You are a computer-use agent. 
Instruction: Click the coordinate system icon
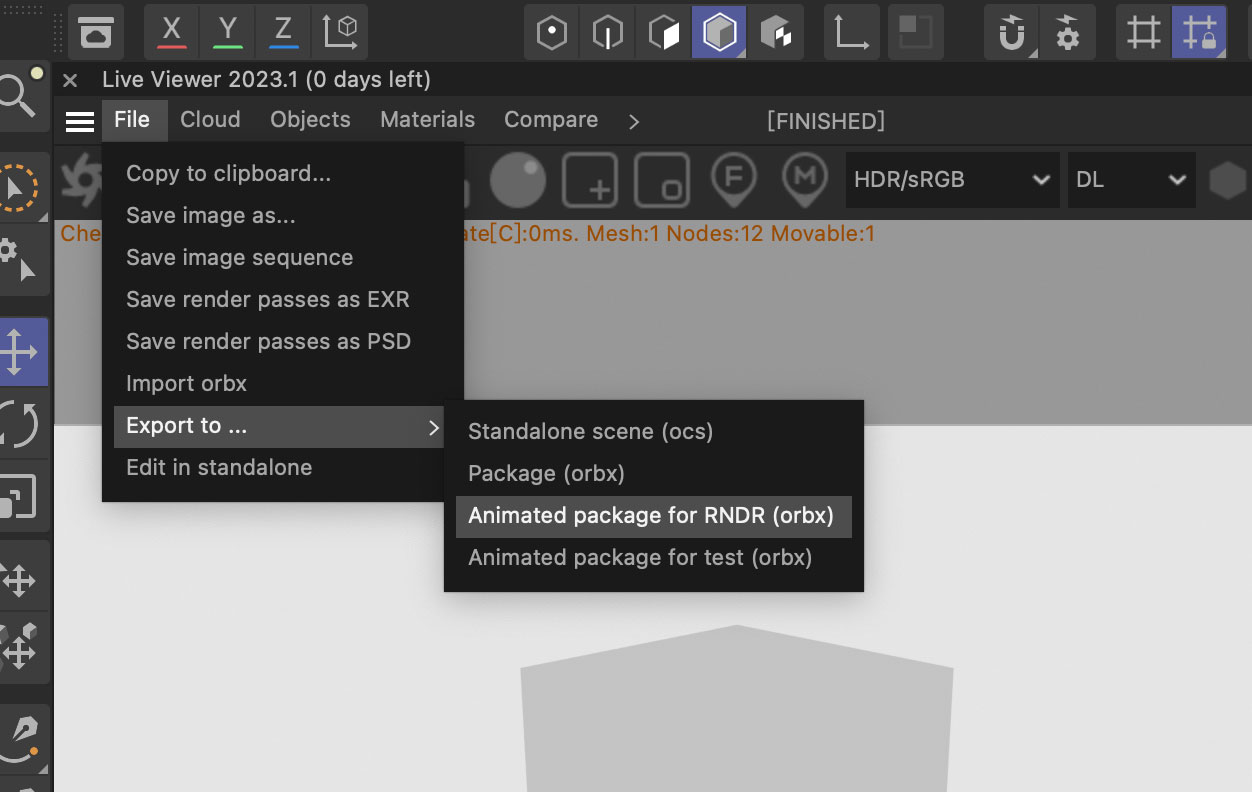(340, 32)
